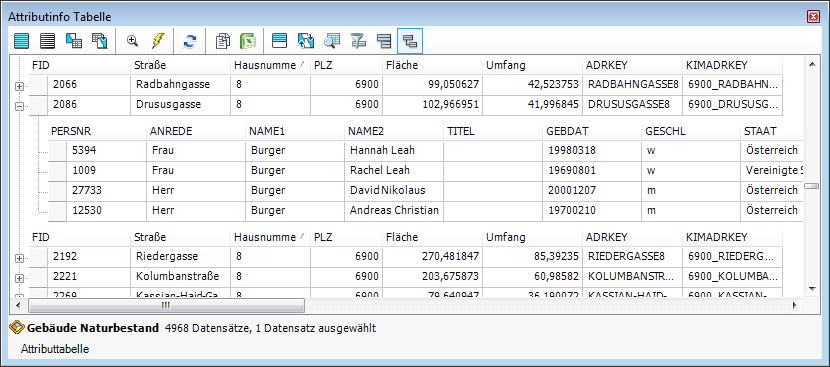Click the cell "Drususgasse"
This screenshot has height=367, width=830.
coord(181,105)
